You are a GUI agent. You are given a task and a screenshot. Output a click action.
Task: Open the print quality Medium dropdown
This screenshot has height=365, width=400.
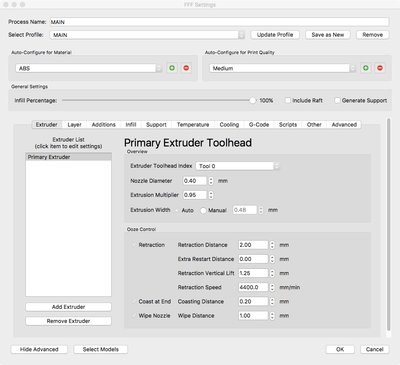click(283, 68)
